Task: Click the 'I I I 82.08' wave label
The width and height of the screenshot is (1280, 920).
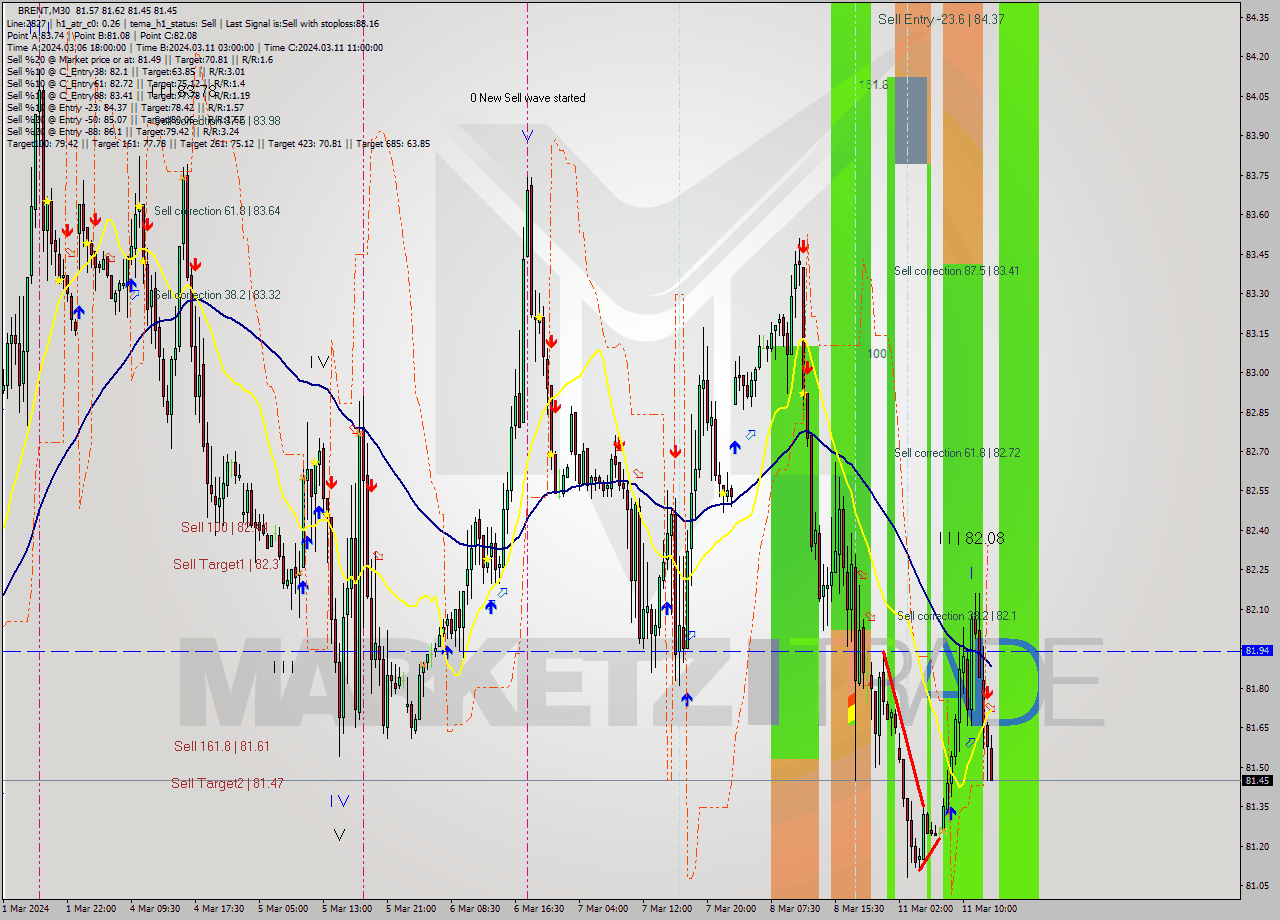Action: [x=971, y=538]
